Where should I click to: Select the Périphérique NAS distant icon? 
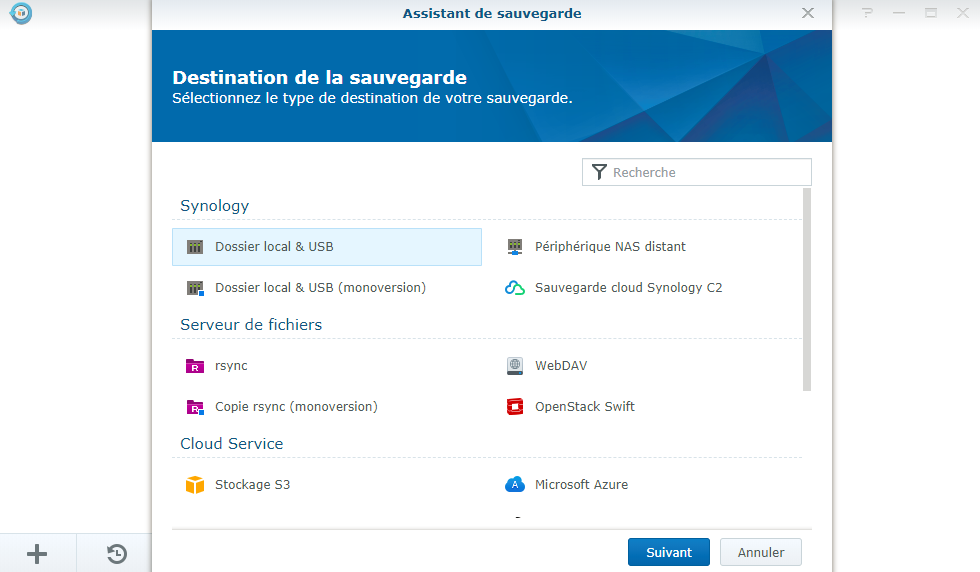click(515, 247)
